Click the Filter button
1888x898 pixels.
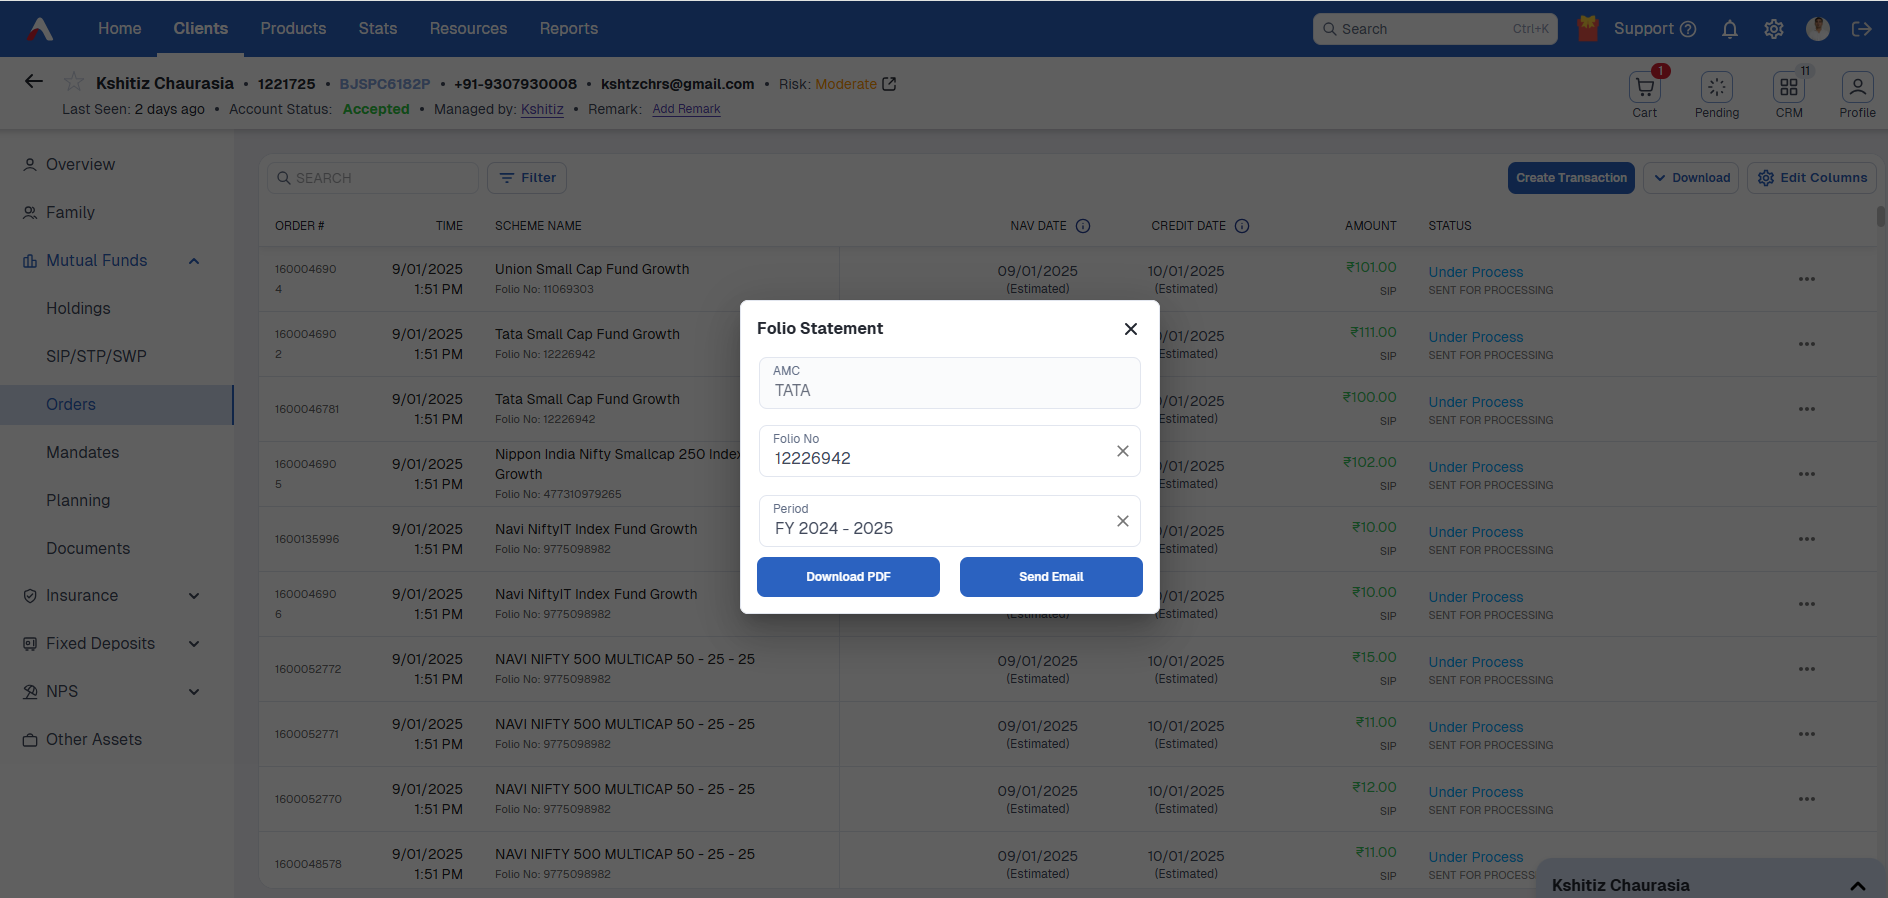(x=527, y=178)
